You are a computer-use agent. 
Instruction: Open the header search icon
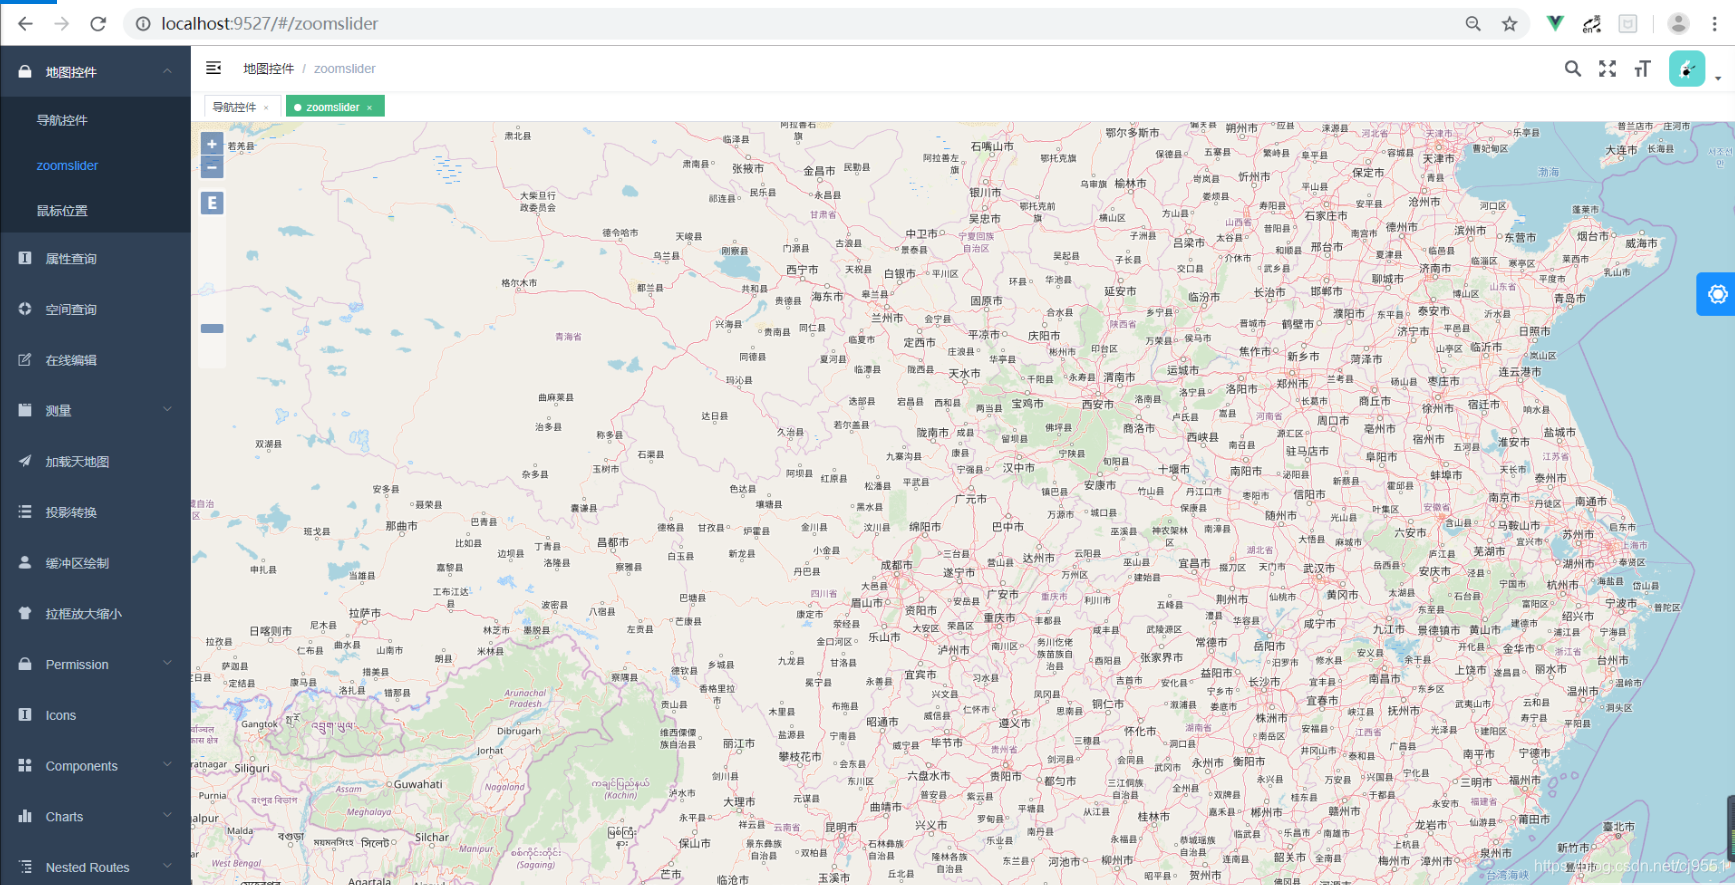(1573, 68)
